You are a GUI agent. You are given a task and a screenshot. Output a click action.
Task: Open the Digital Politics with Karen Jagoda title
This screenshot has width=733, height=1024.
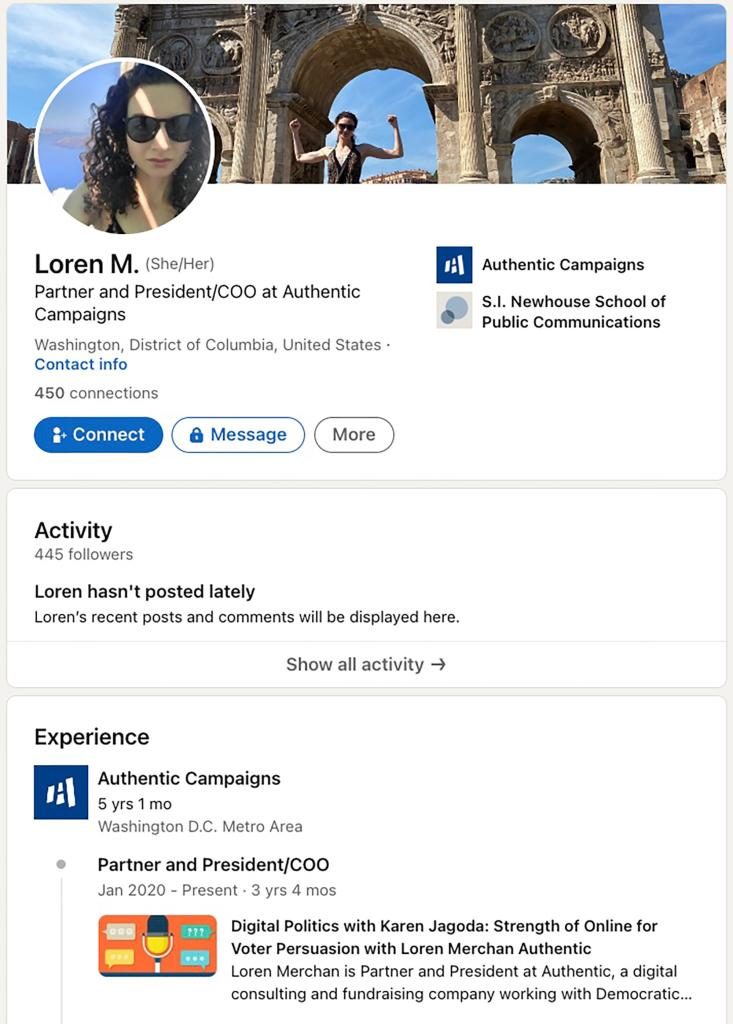[x=444, y=937]
